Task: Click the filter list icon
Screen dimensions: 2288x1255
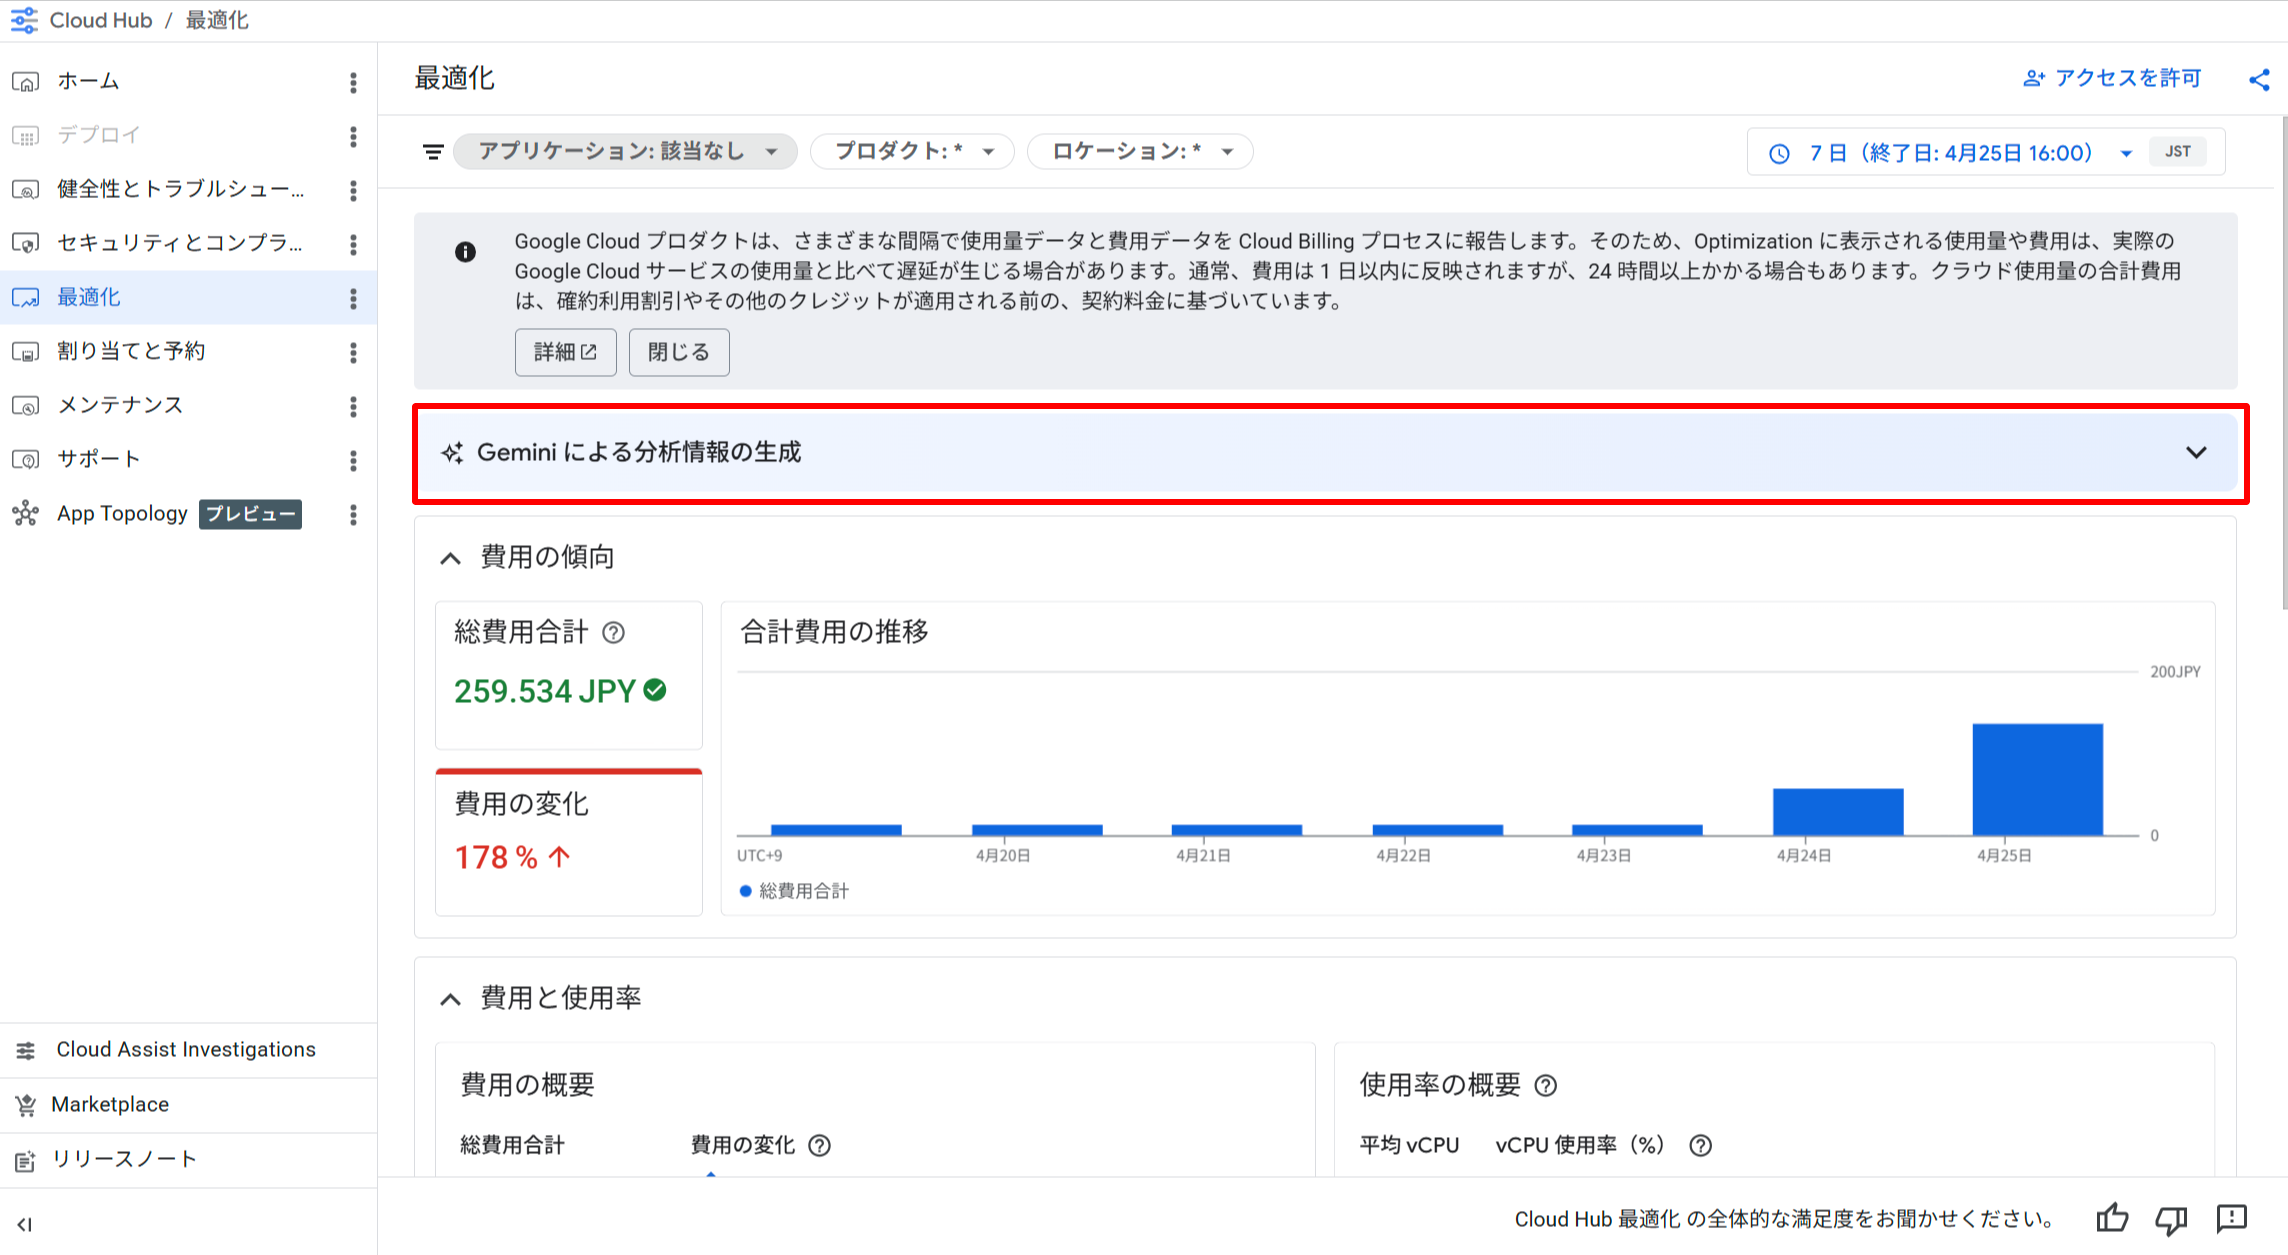Action: pos(432,152)
